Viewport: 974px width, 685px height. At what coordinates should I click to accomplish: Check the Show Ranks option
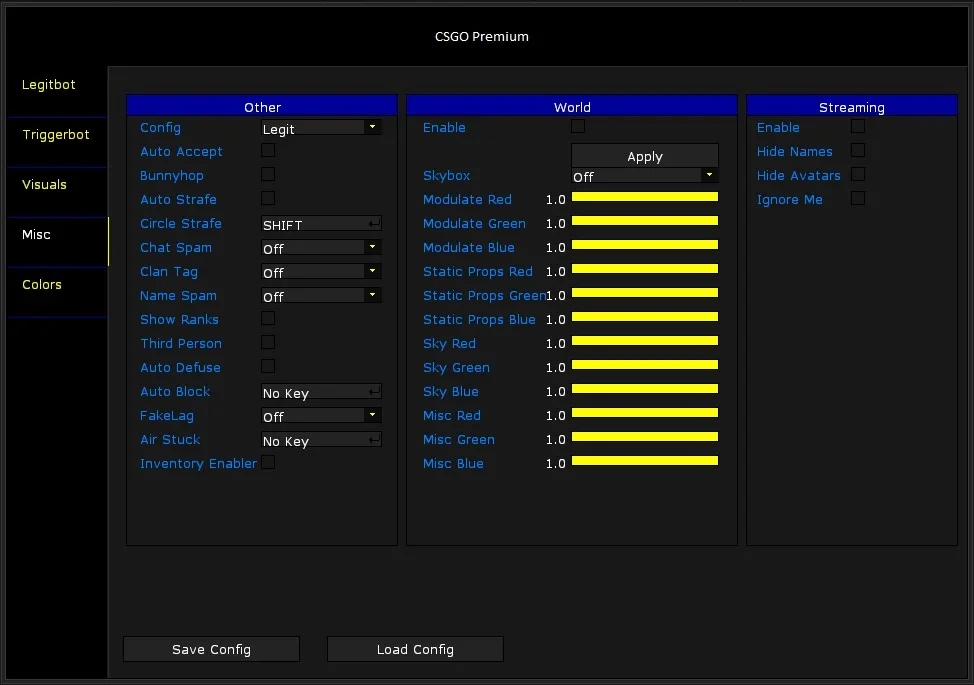pyautogui.click(x=268, y=319)
